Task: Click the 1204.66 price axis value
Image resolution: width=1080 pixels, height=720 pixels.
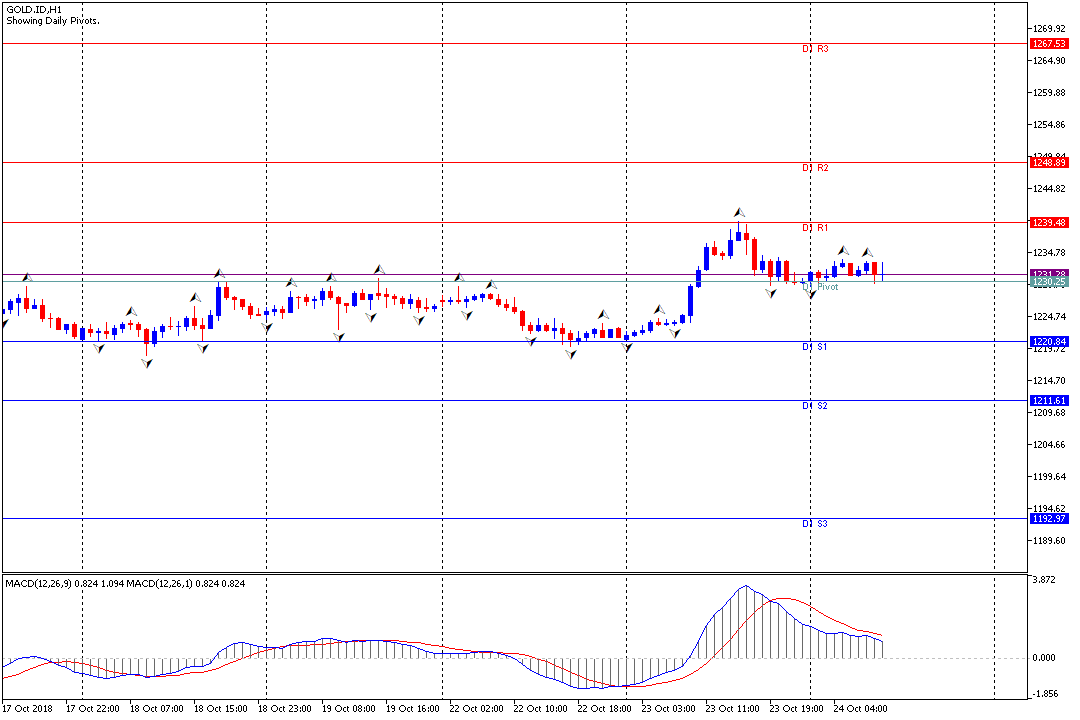Action: tap(1049, 445)
